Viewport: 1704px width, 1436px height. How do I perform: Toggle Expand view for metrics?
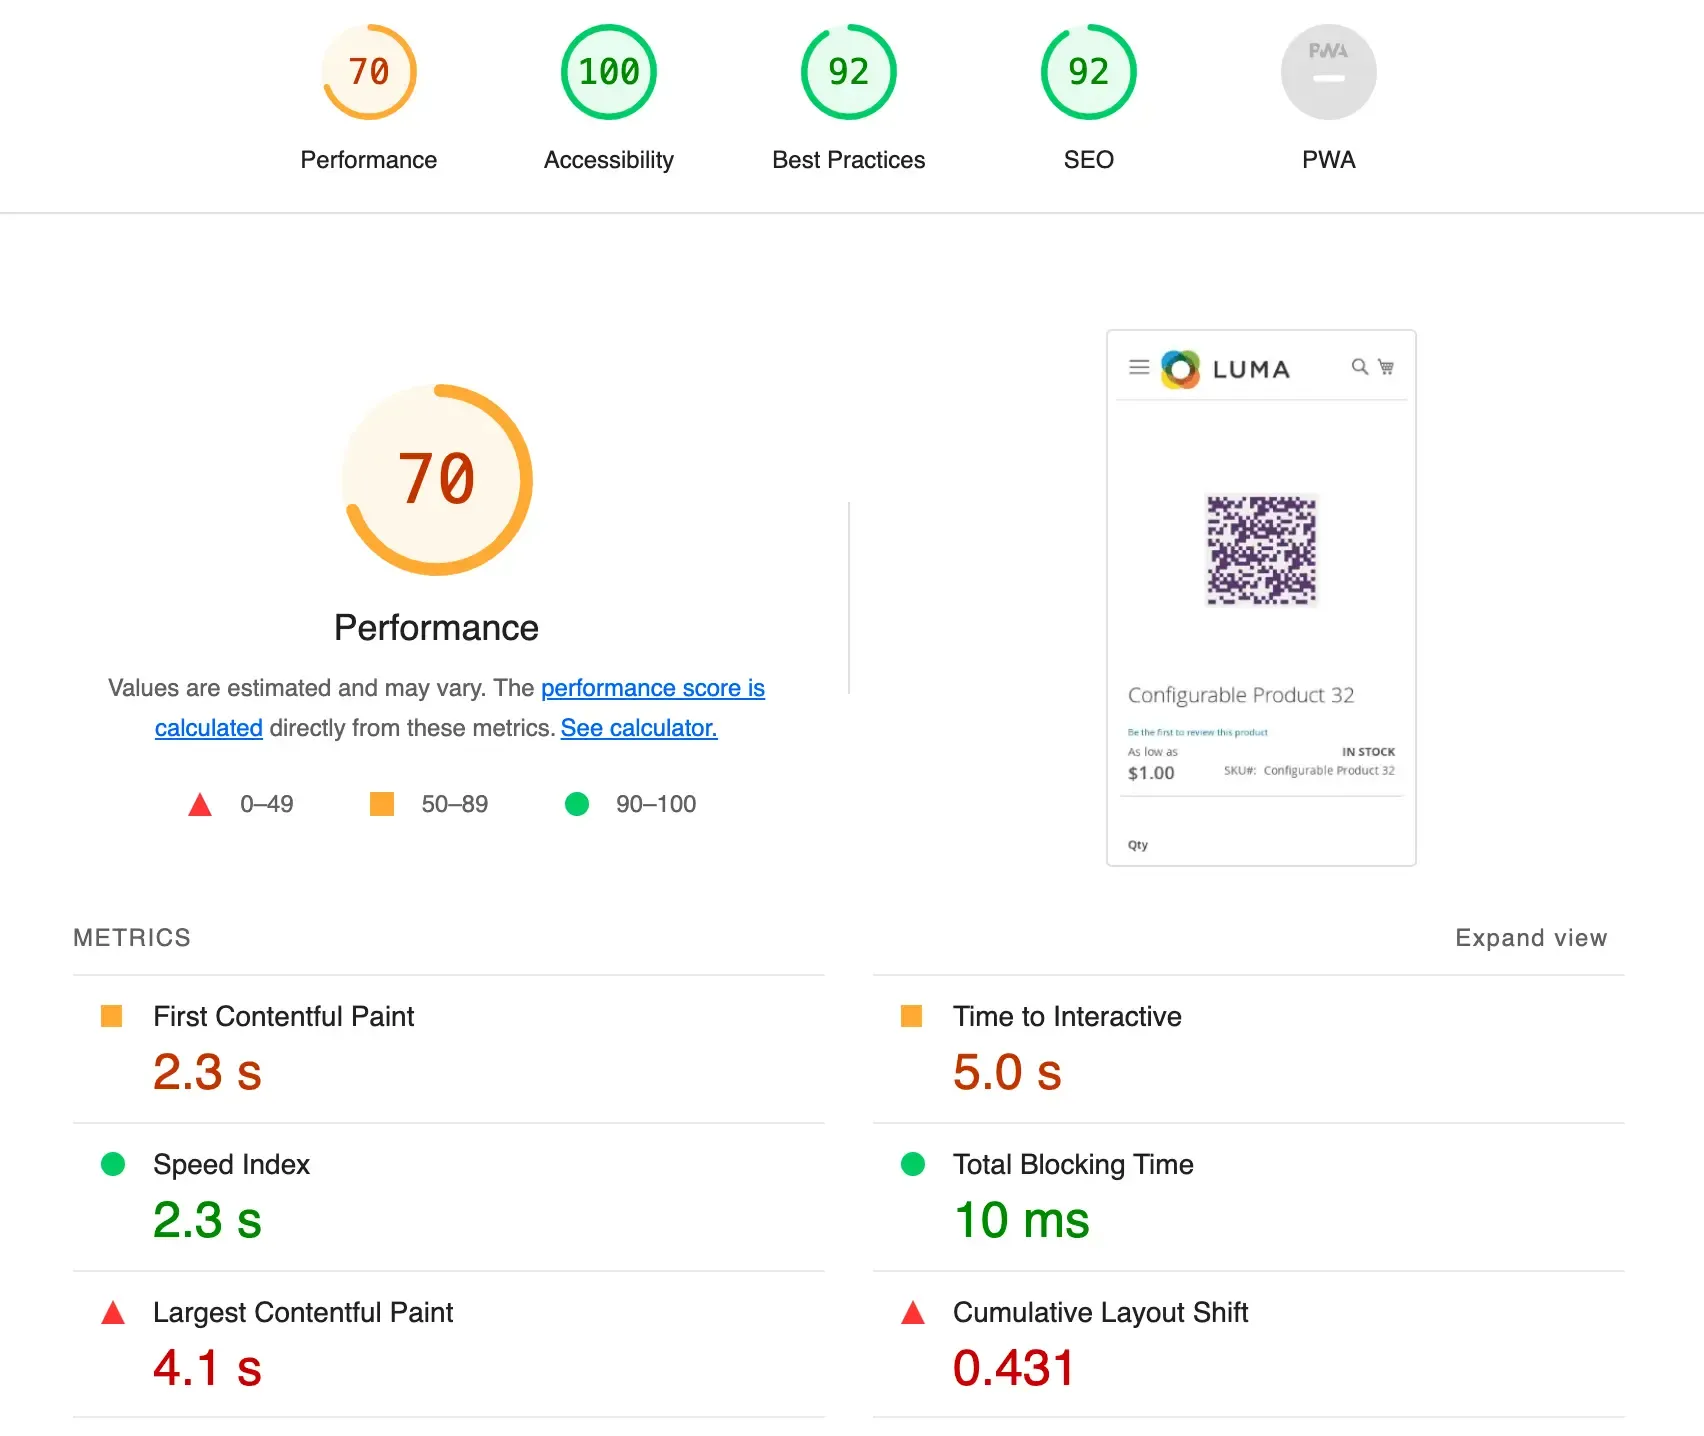pyautogui.click(x=1530, y=938)
